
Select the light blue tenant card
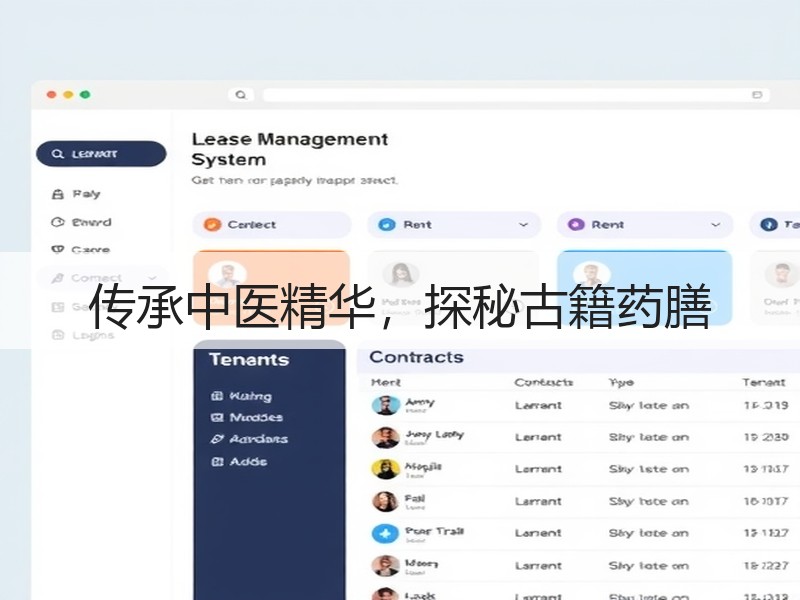pyautogui.click(x=645, y=287)
